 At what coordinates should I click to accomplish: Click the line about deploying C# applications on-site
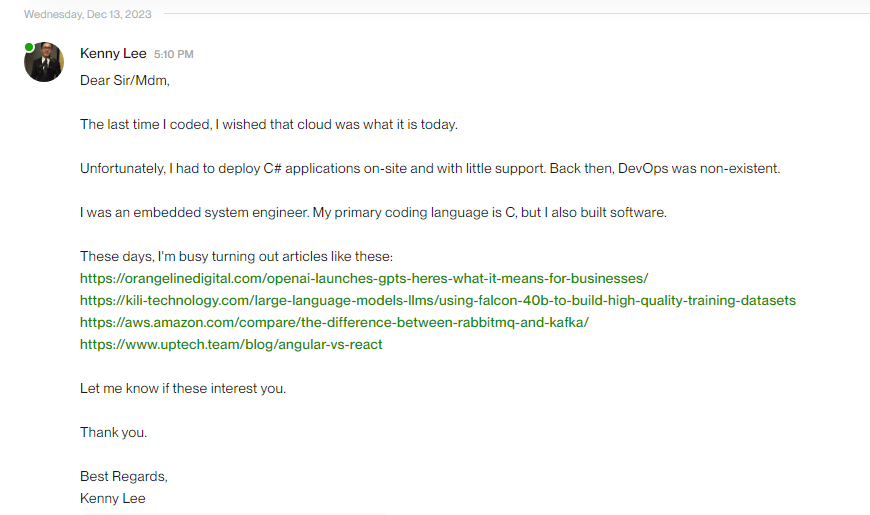(430, 168)
